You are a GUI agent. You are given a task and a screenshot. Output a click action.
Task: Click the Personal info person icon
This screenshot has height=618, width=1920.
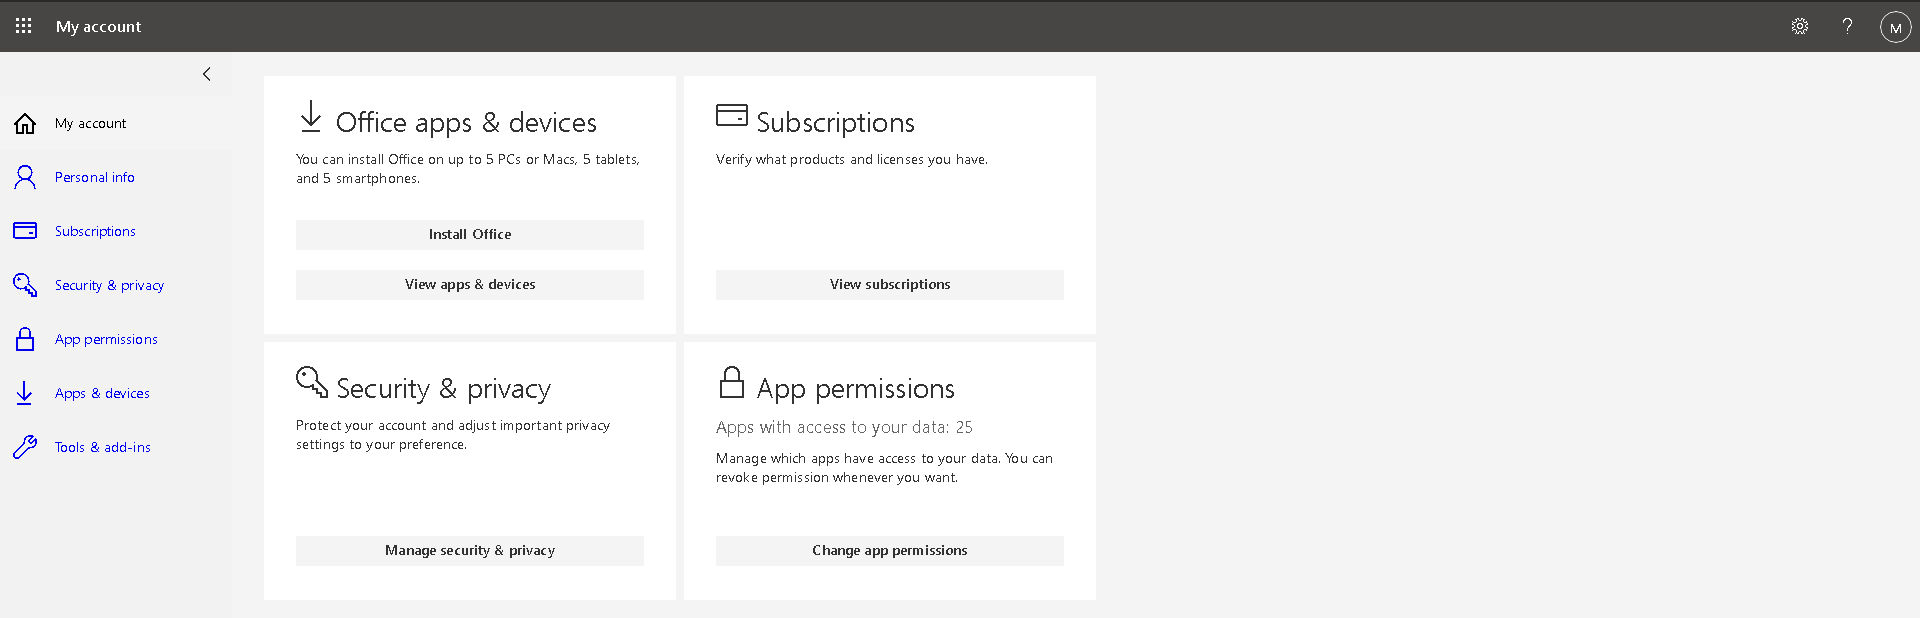tap(25, 178)
